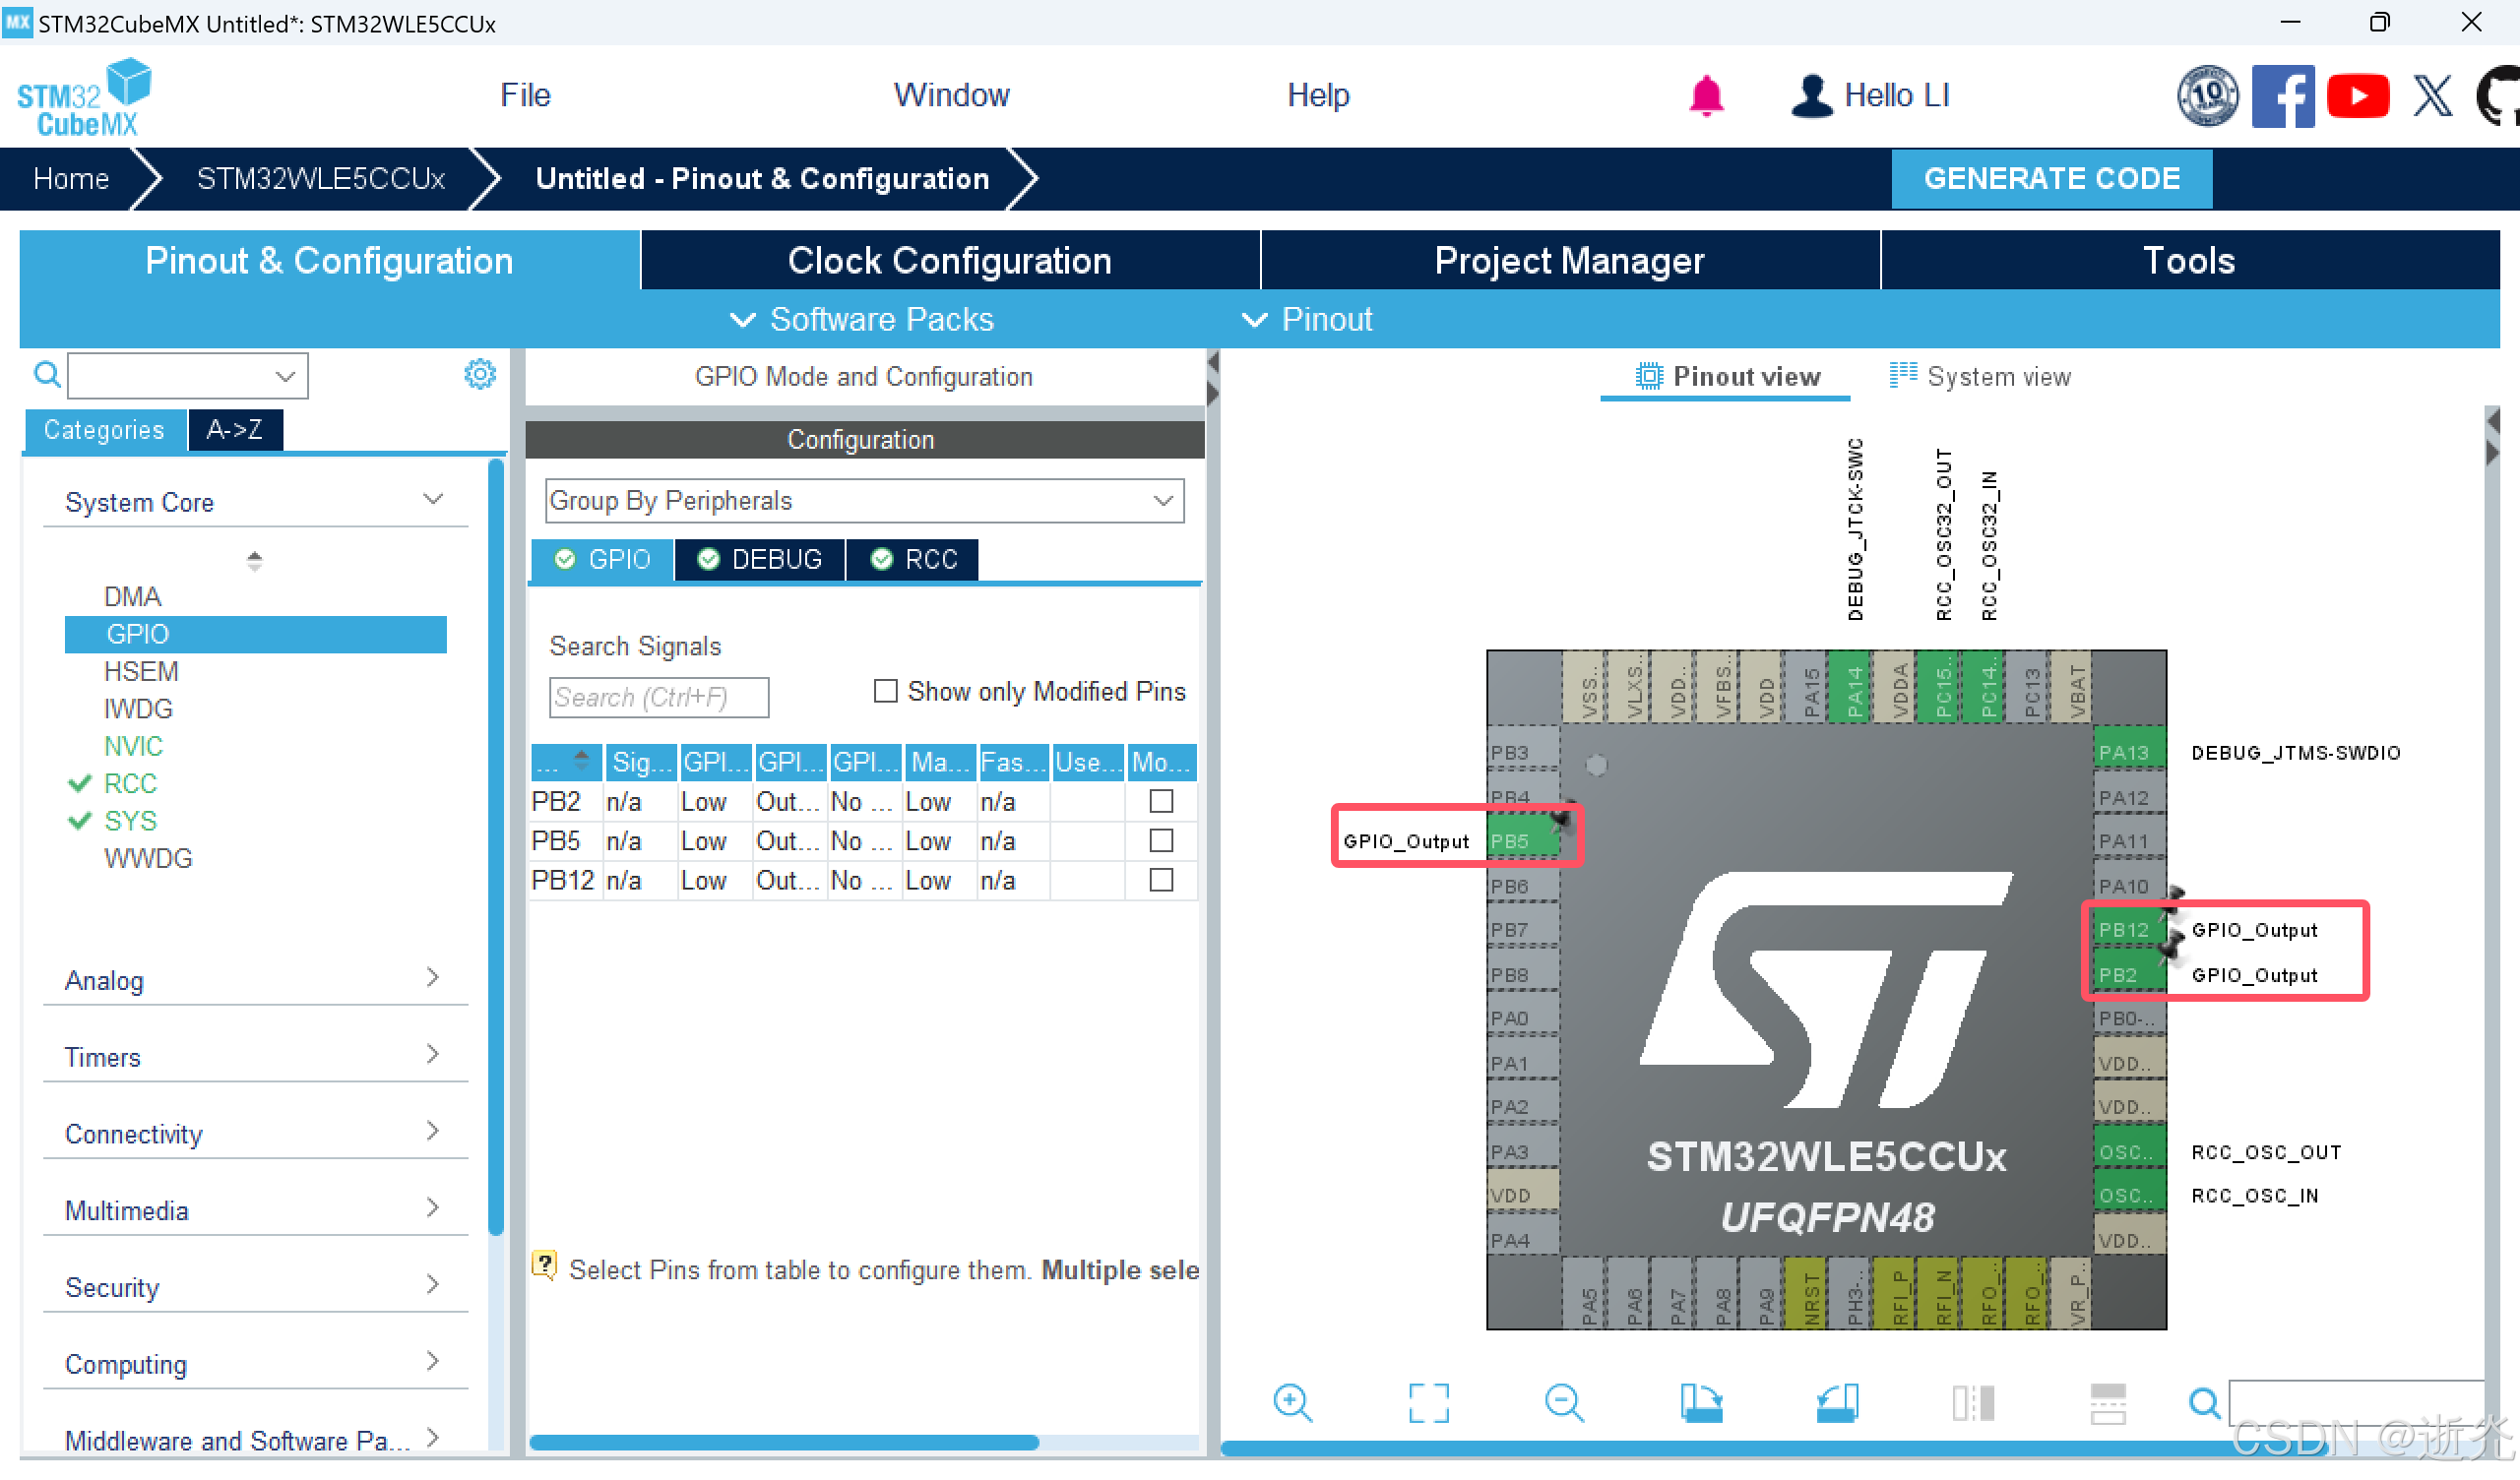This screenshot has width=2520, height=1480.
Task: Rotate the chip counterclockwise
Action: point(1836,1403)
